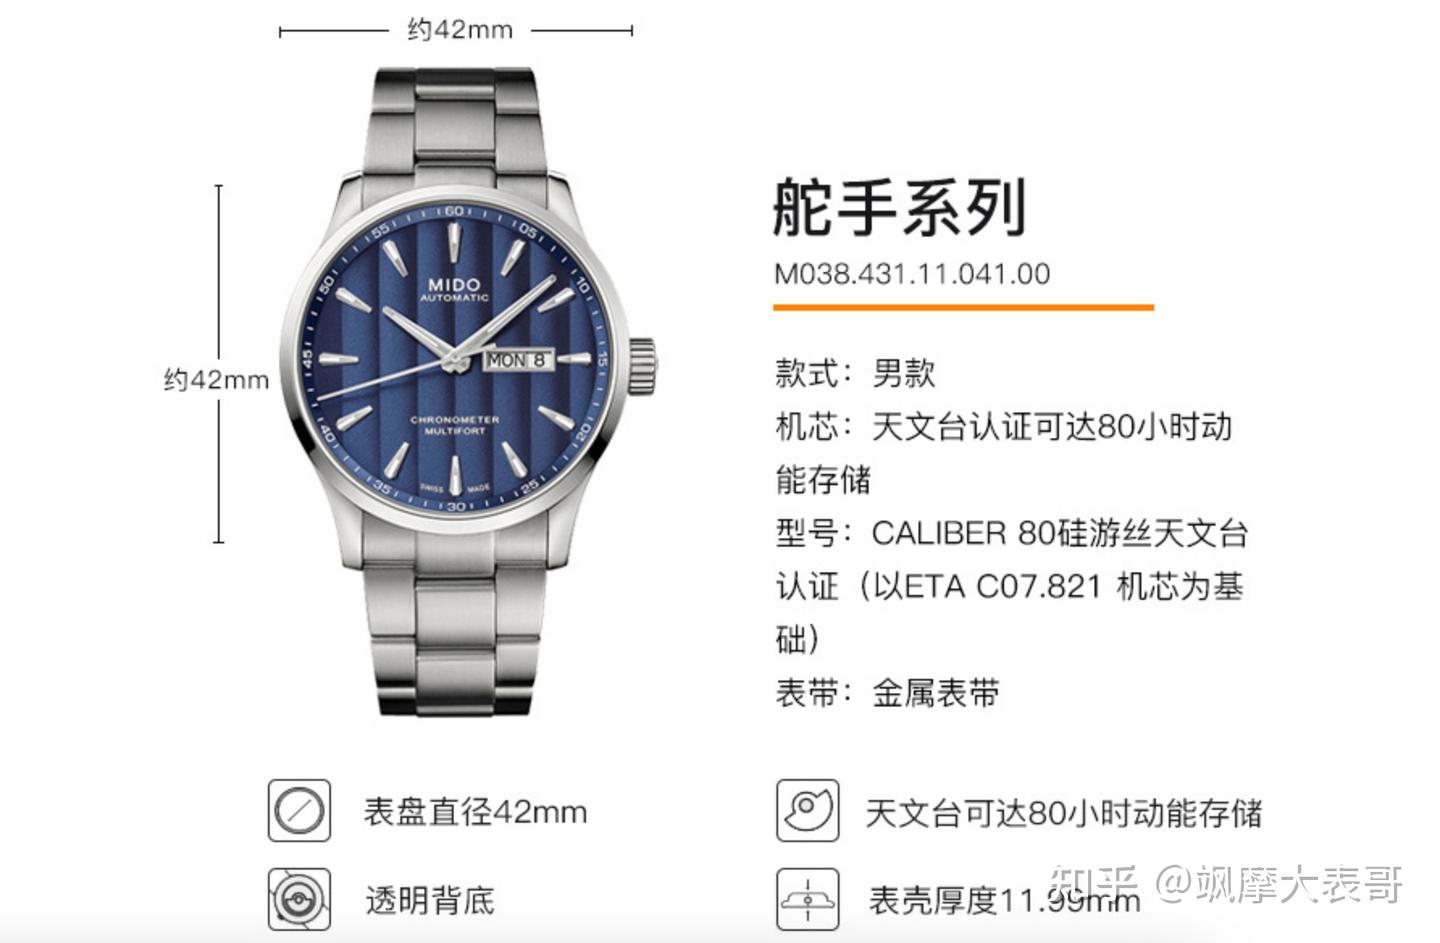Viewport: 1440px width, 943px height.
Task: Click the transparent case back icon
Action: [299, 899]
